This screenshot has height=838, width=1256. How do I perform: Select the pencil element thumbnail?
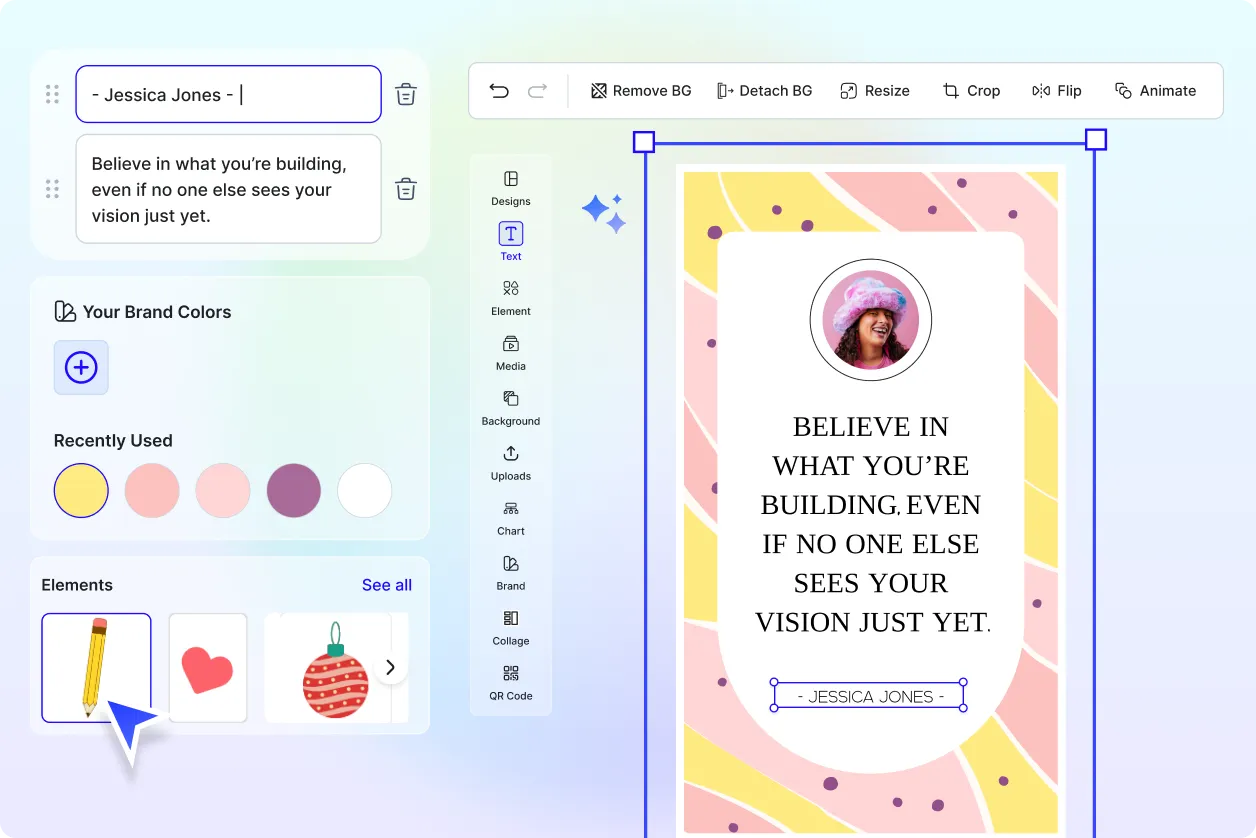96,667
